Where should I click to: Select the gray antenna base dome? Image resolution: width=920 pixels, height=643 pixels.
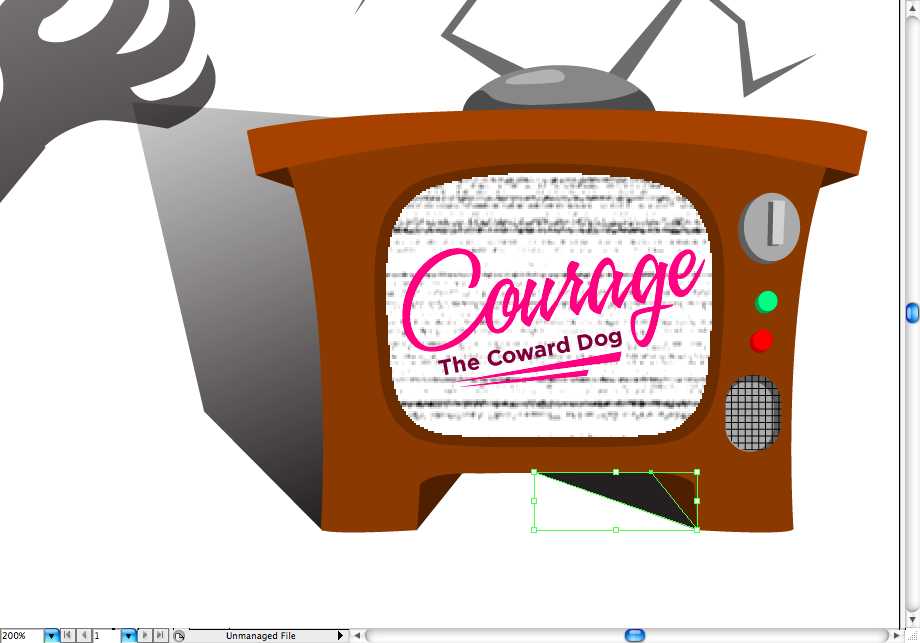pyautogui.click(x=559, y=88)
